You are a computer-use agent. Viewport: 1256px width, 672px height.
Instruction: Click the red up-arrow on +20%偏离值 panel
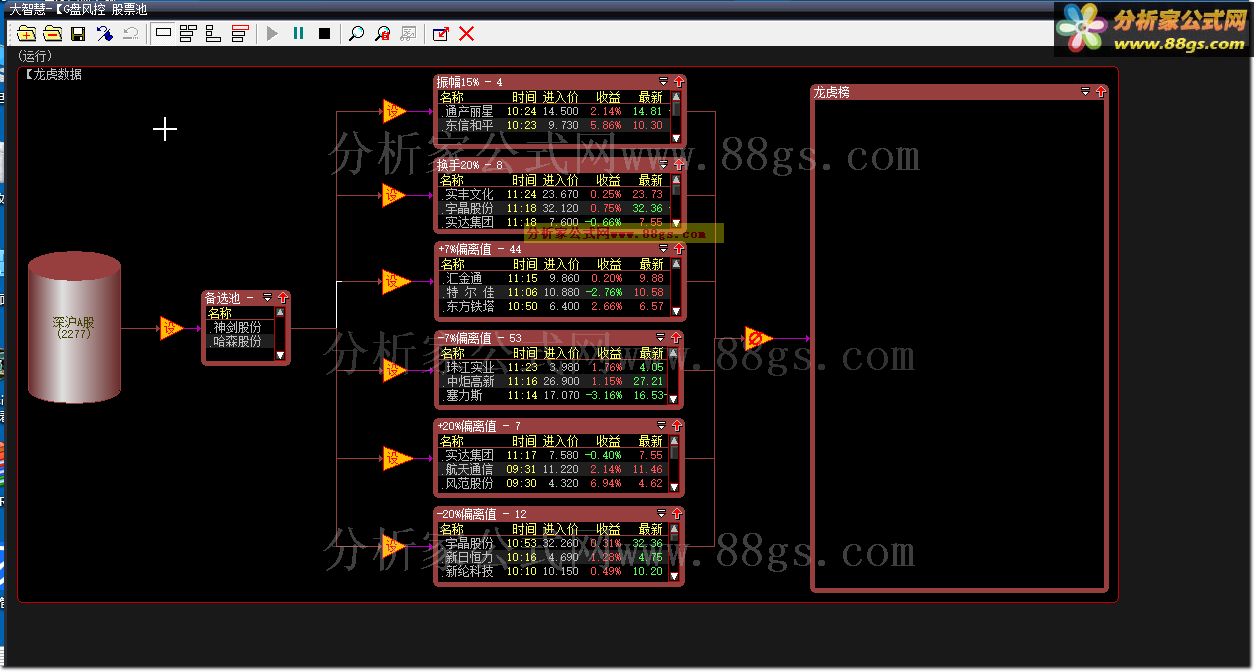tap(678, 426)
